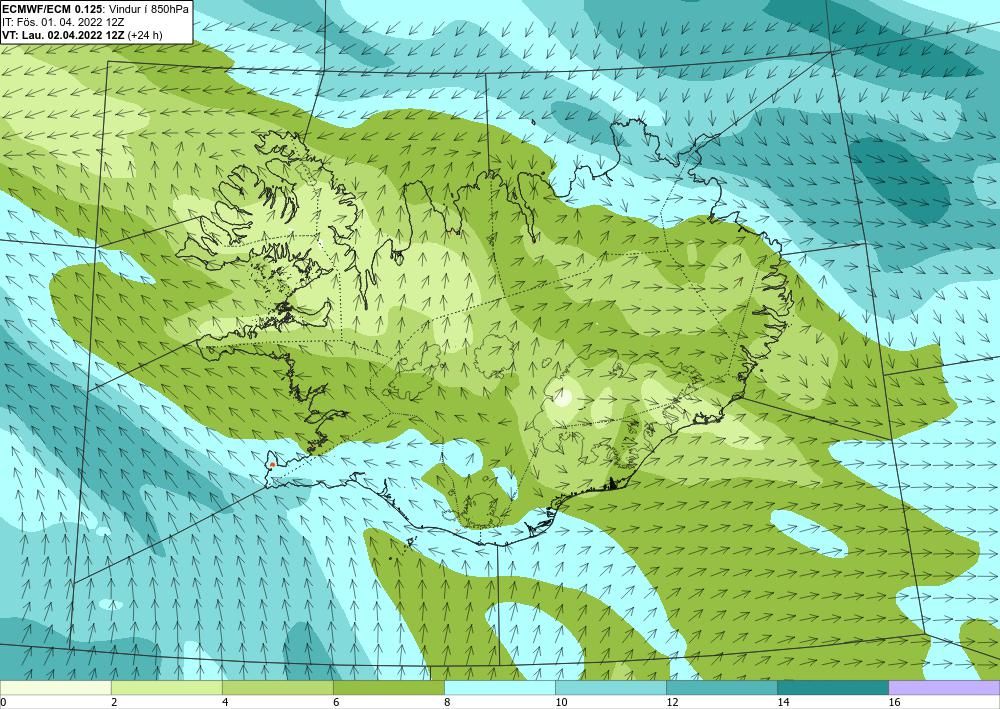The image size is (1000, 709).
Task: Click the 12–14 teal legend swatch
Action: tap(722, 688)
